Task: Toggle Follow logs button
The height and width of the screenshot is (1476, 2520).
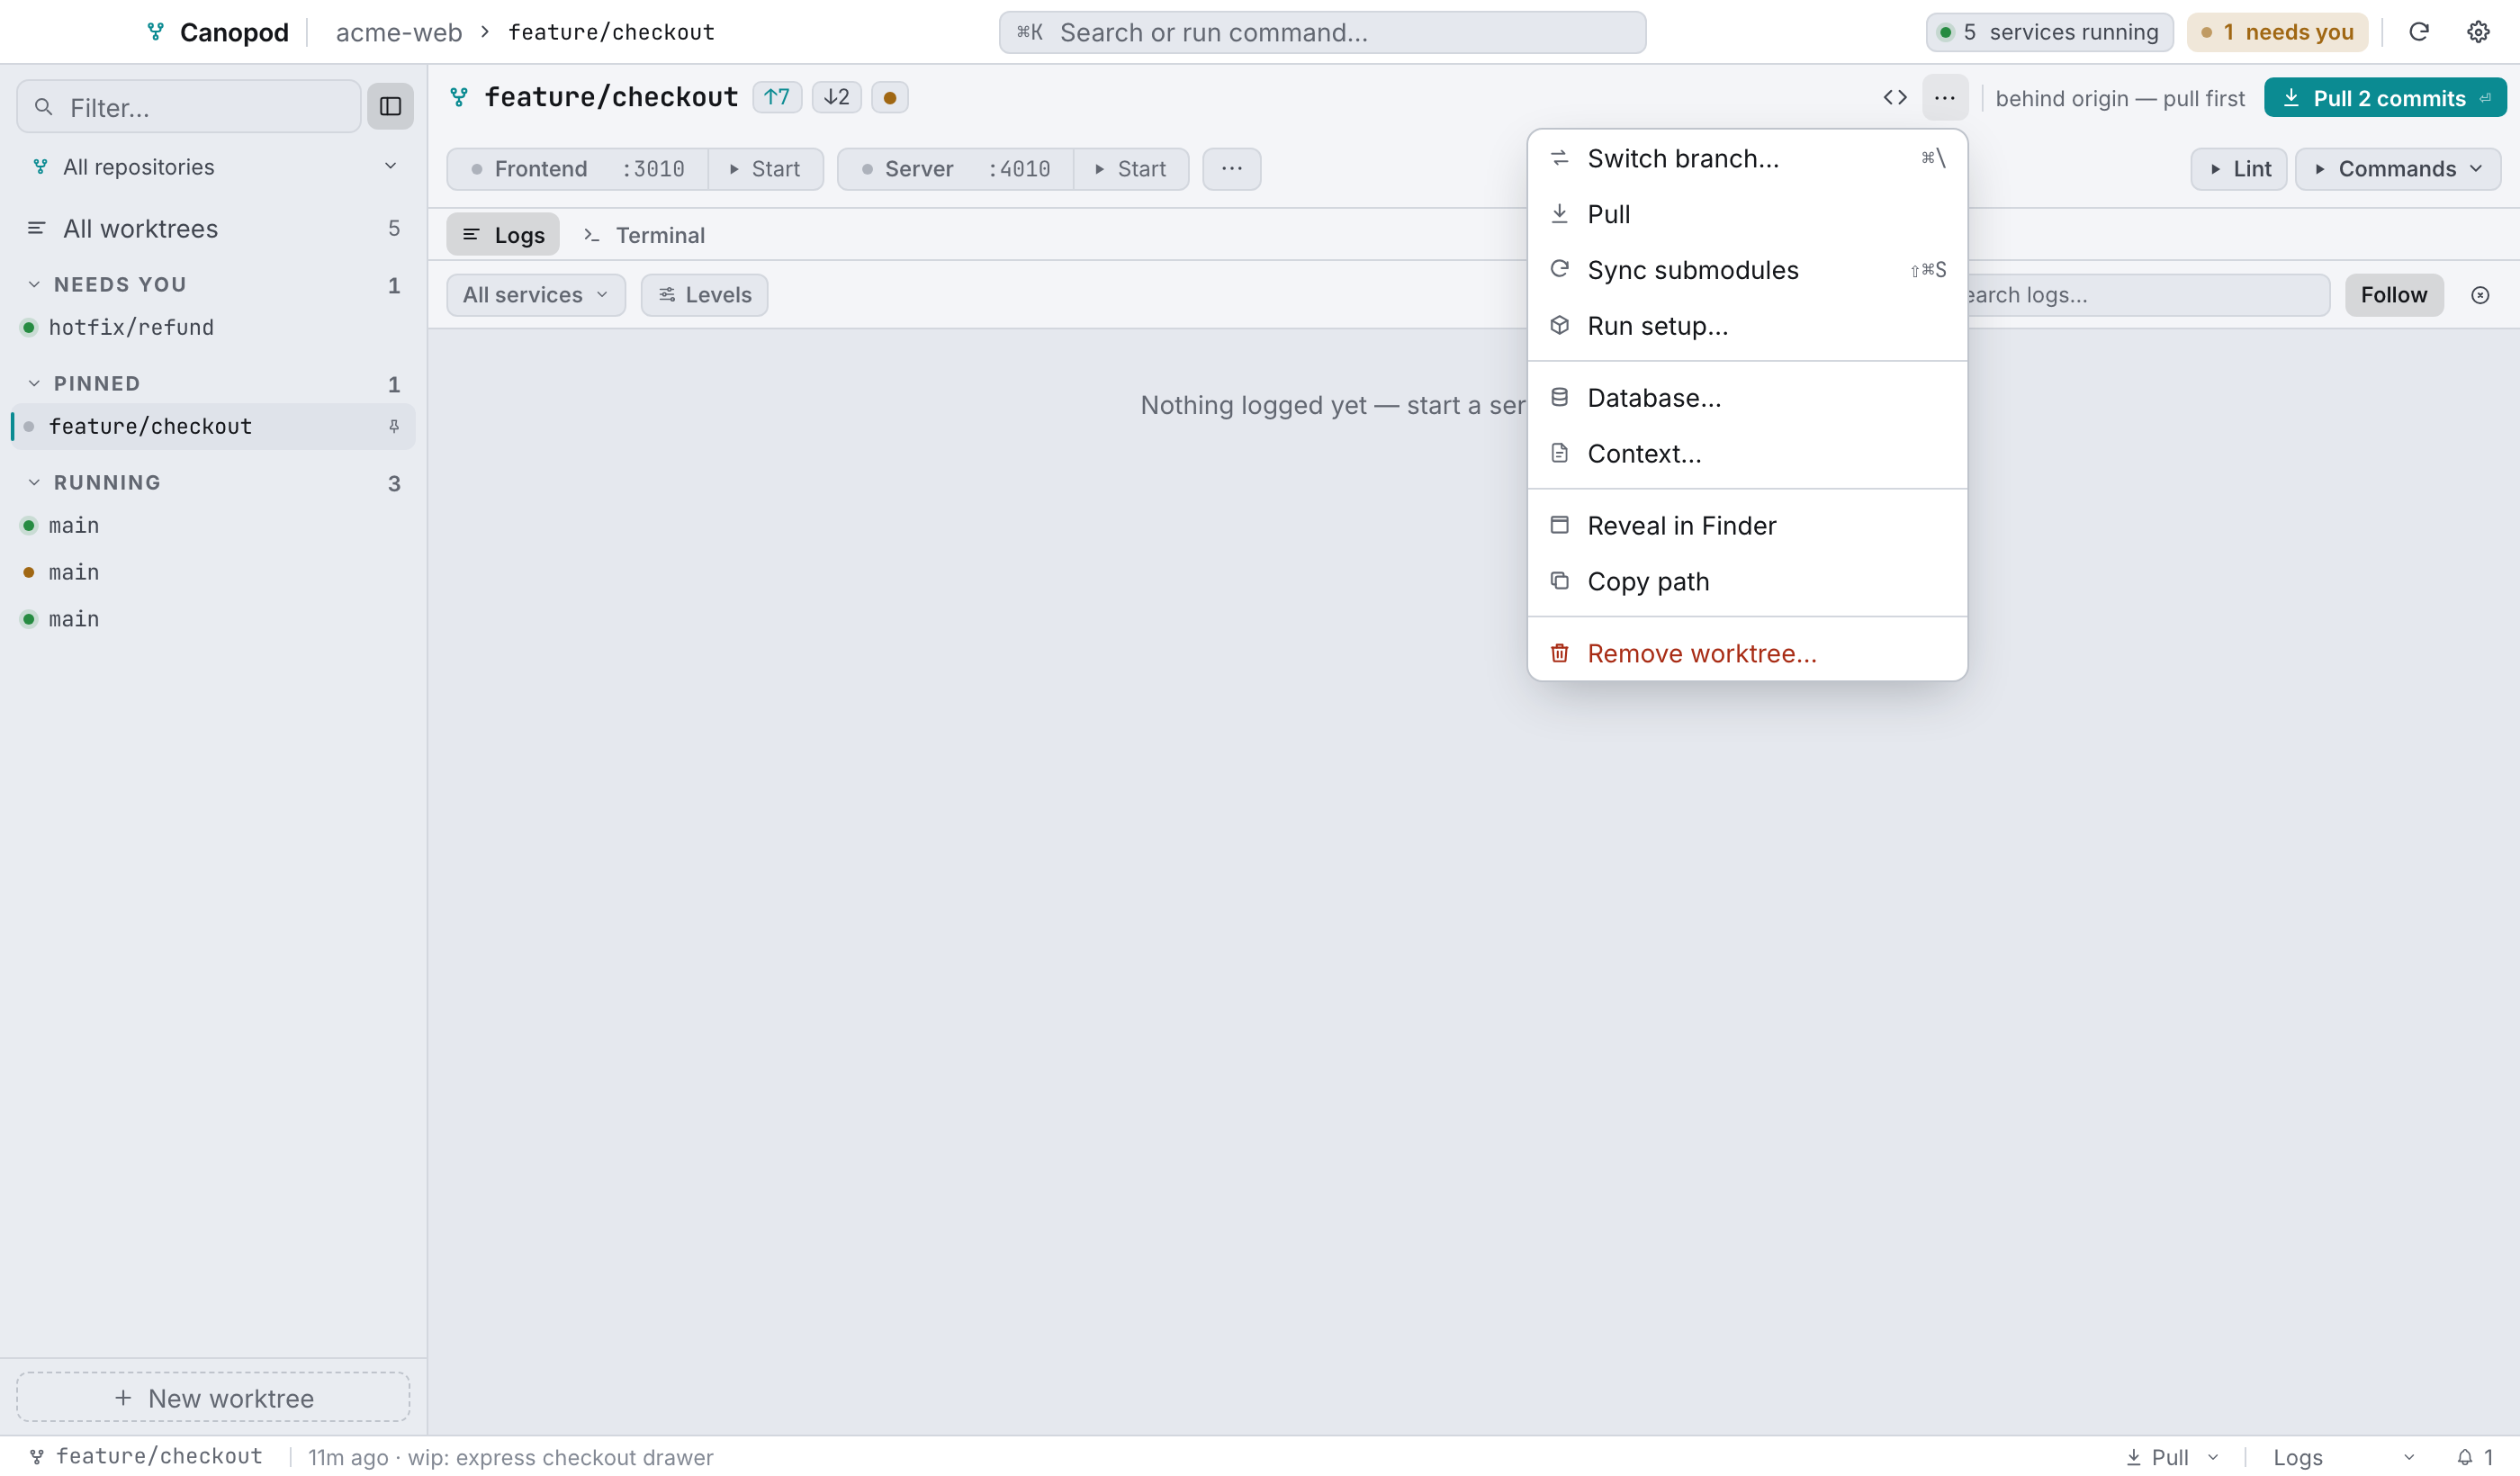Action: [x=2394, y=295]
